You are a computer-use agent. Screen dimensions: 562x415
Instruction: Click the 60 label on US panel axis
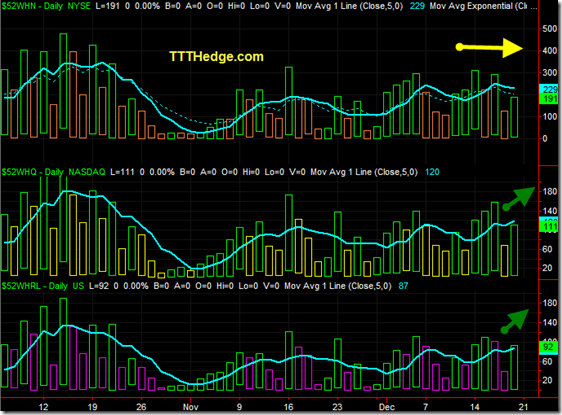(x=547, y=361)
